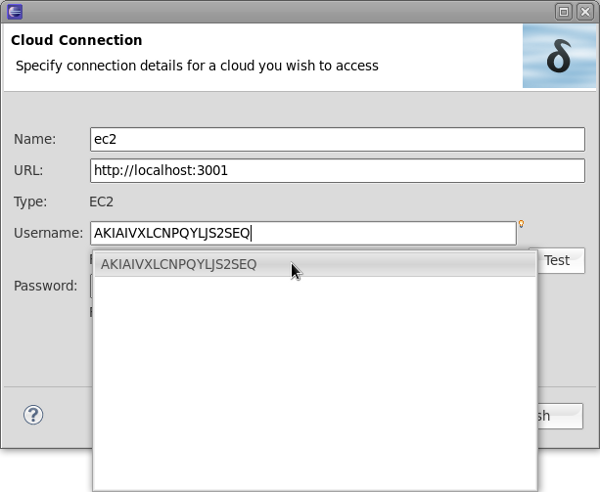Click the URL label
This screenshot has height=492, width=600.
(x=29, y=171)
